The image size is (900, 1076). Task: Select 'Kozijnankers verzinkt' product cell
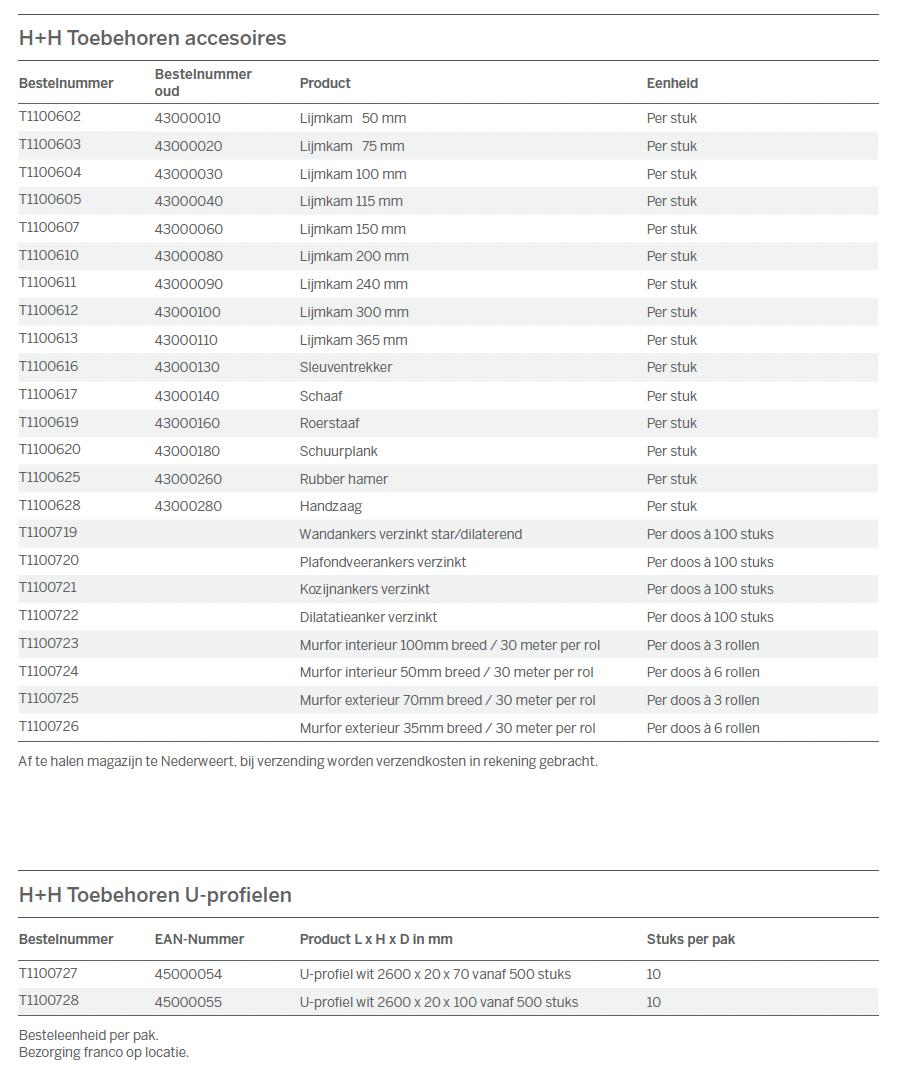click(365, 589)
